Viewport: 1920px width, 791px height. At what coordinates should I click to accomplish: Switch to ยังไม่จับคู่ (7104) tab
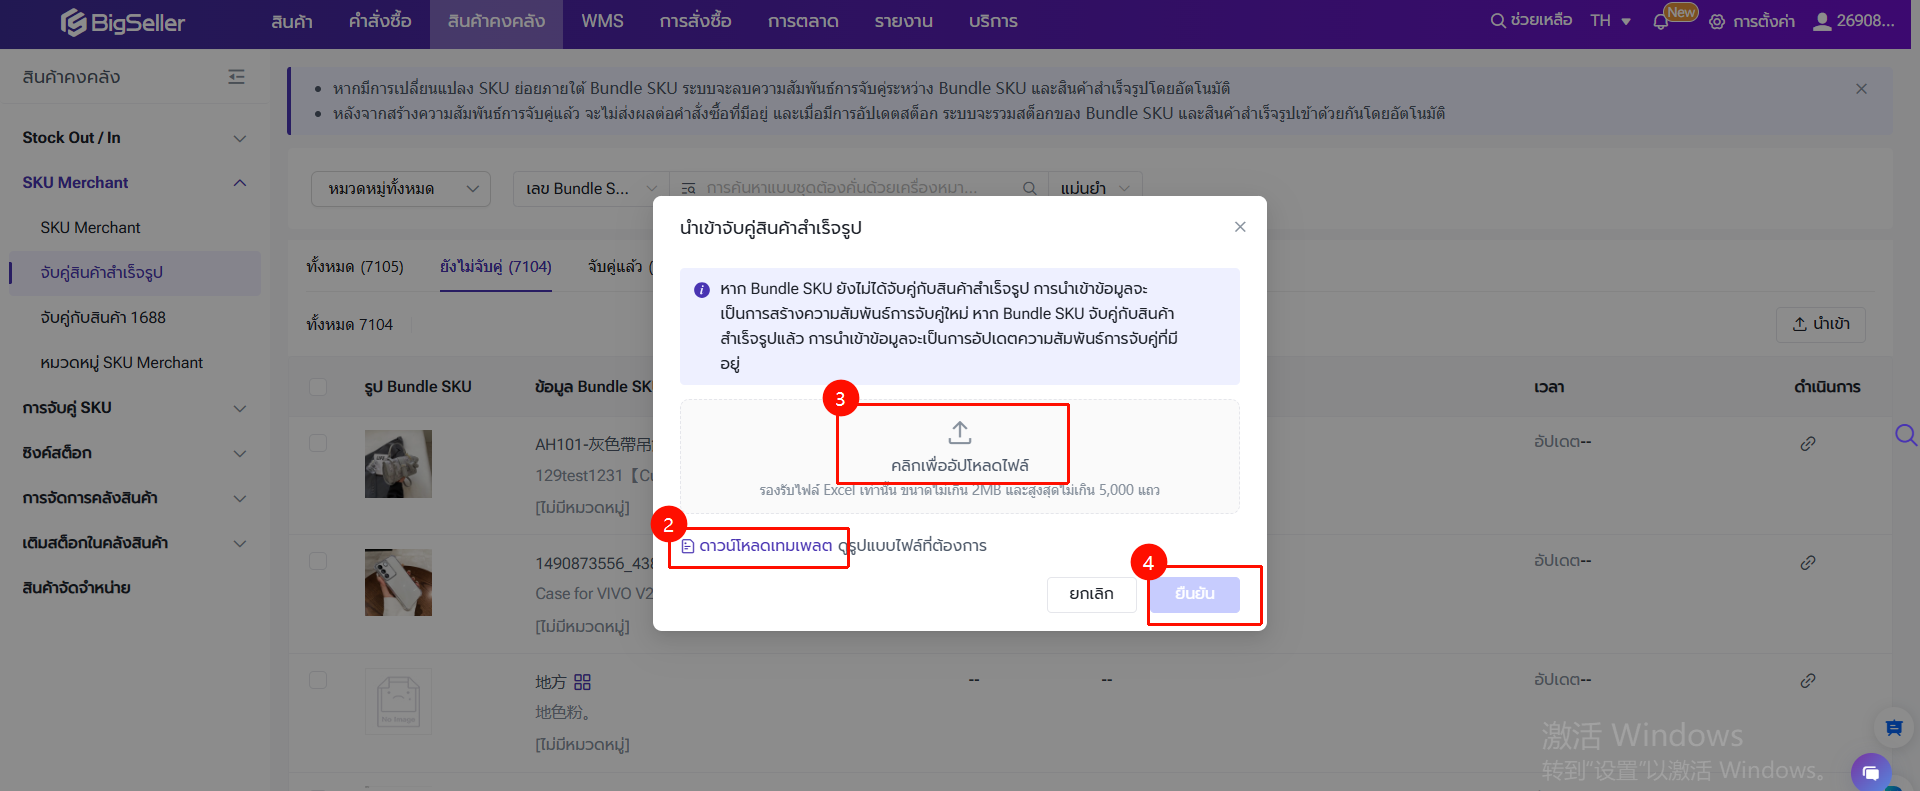(496, 267)
